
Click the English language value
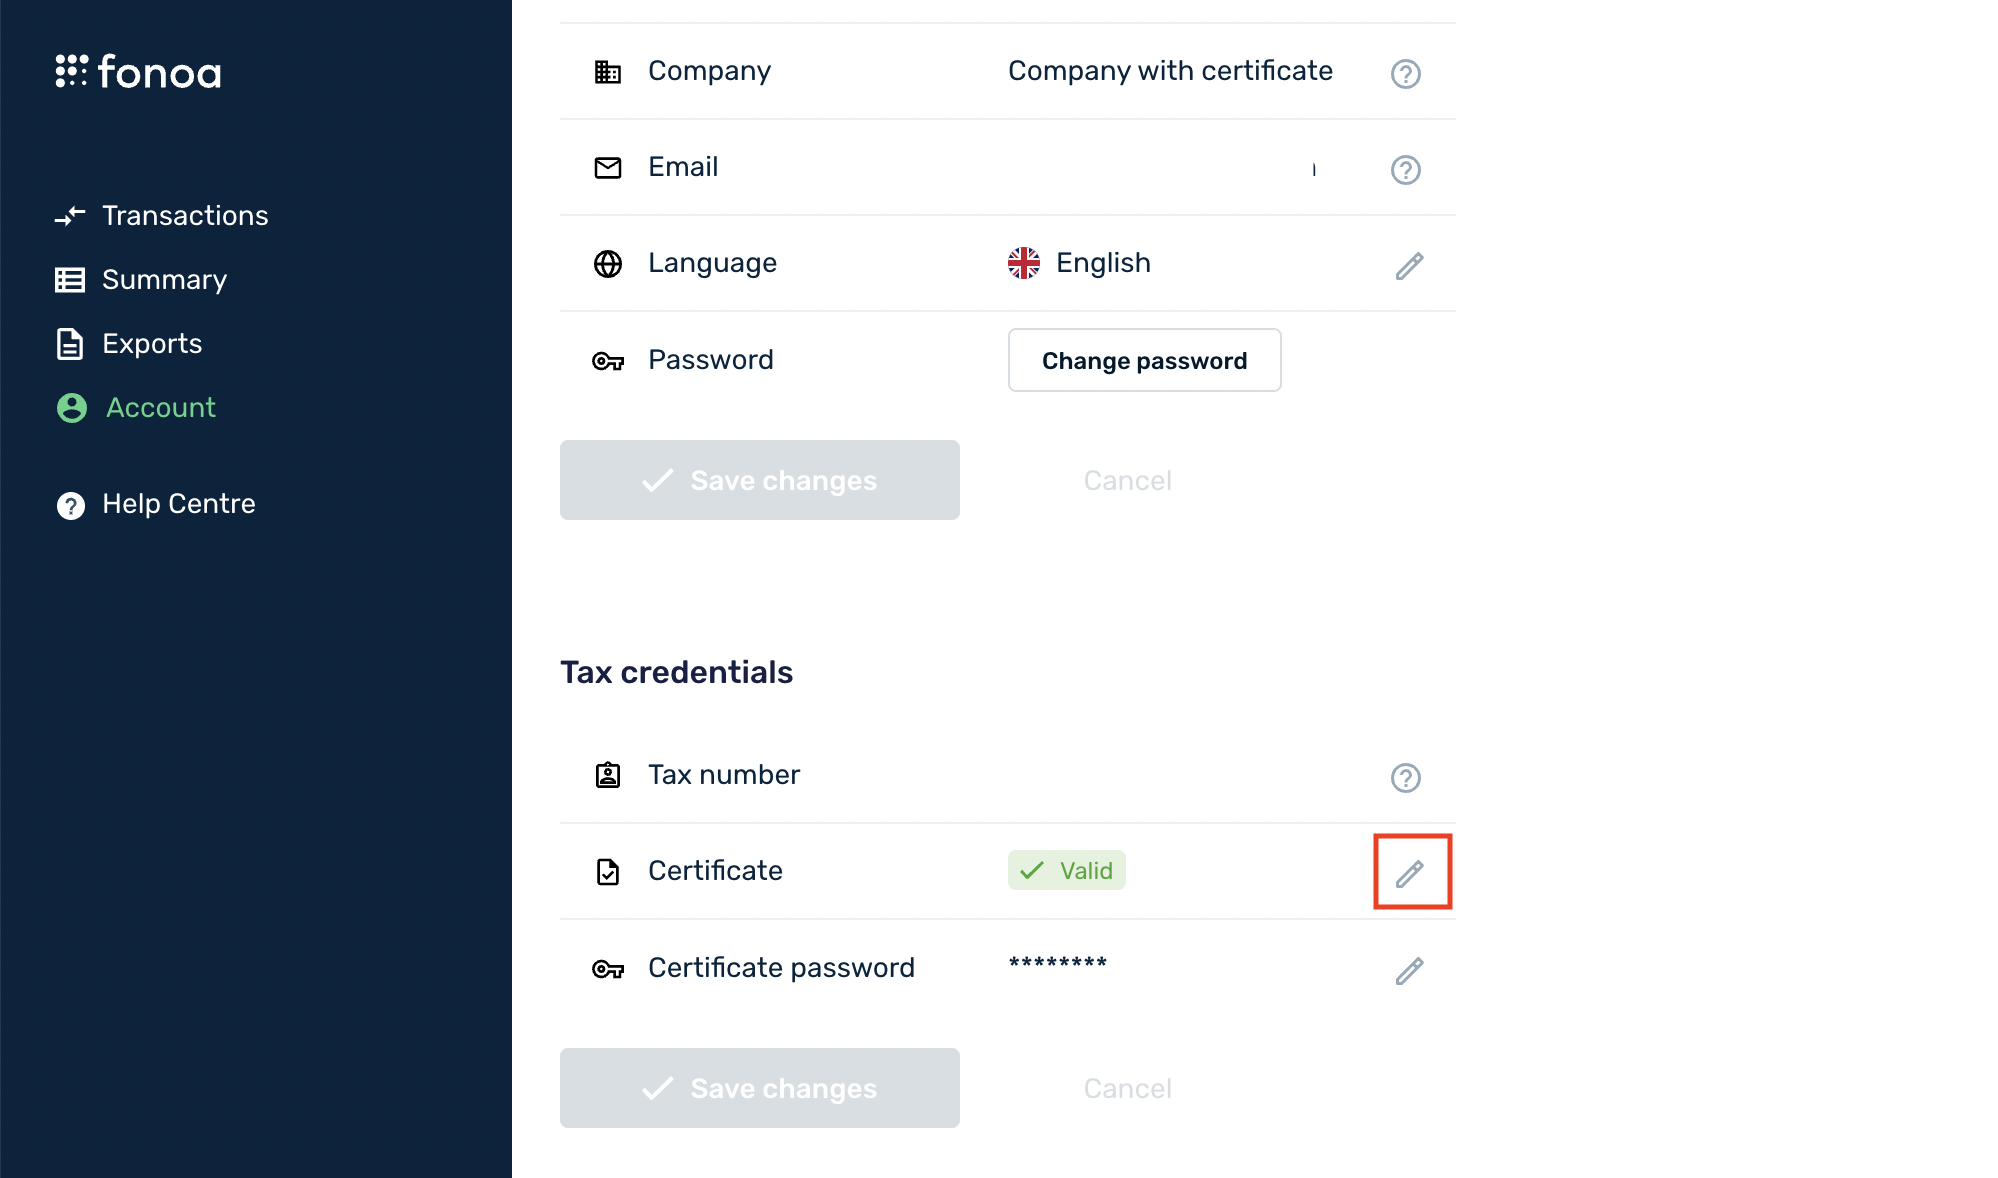(1102, 263)
